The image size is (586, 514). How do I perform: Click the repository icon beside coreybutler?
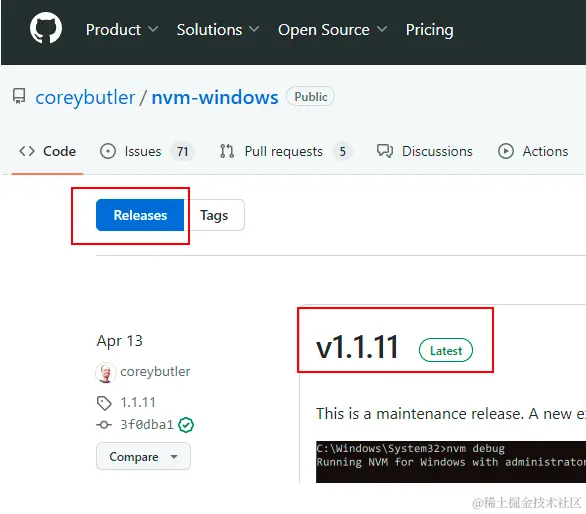click(19, 96)
